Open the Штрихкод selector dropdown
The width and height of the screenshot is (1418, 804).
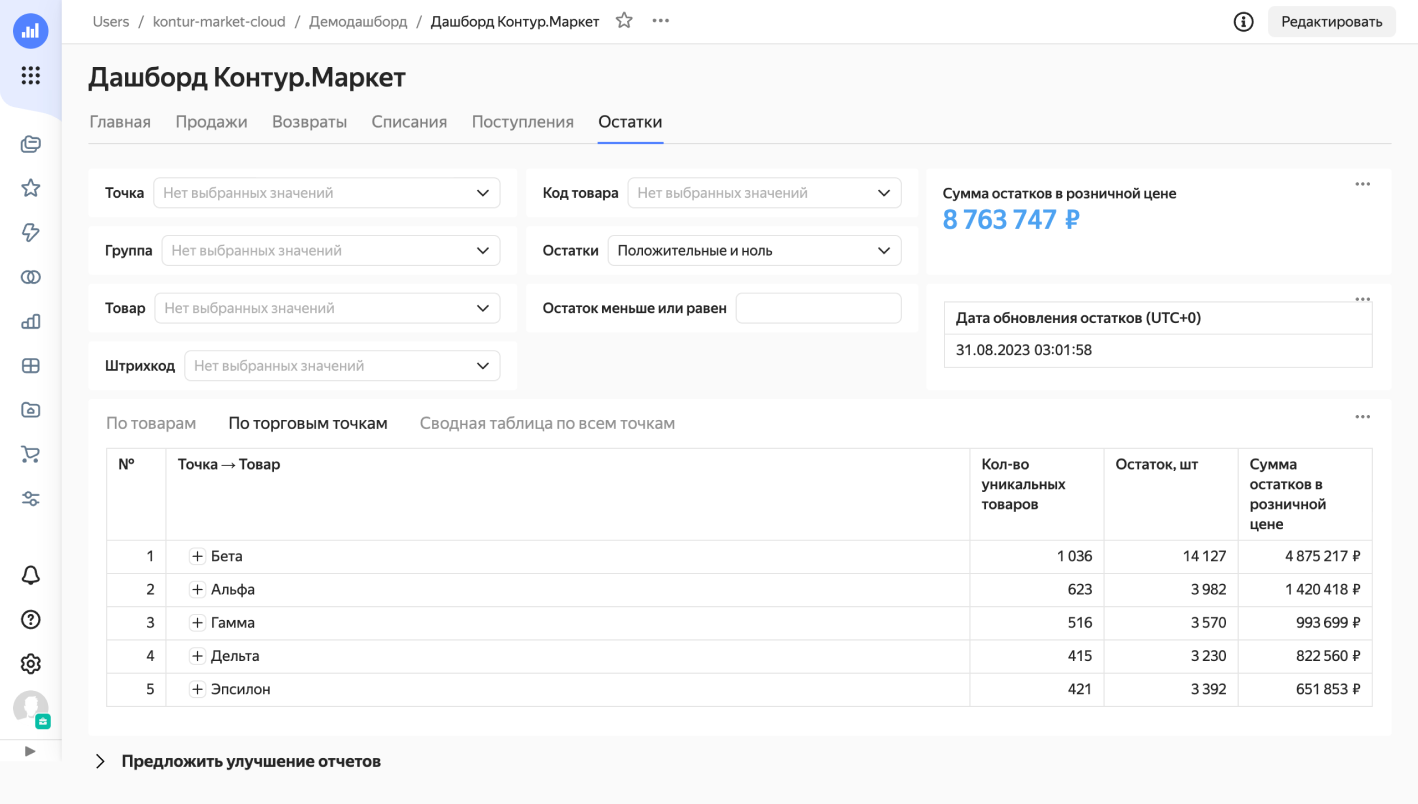[342, 366]
